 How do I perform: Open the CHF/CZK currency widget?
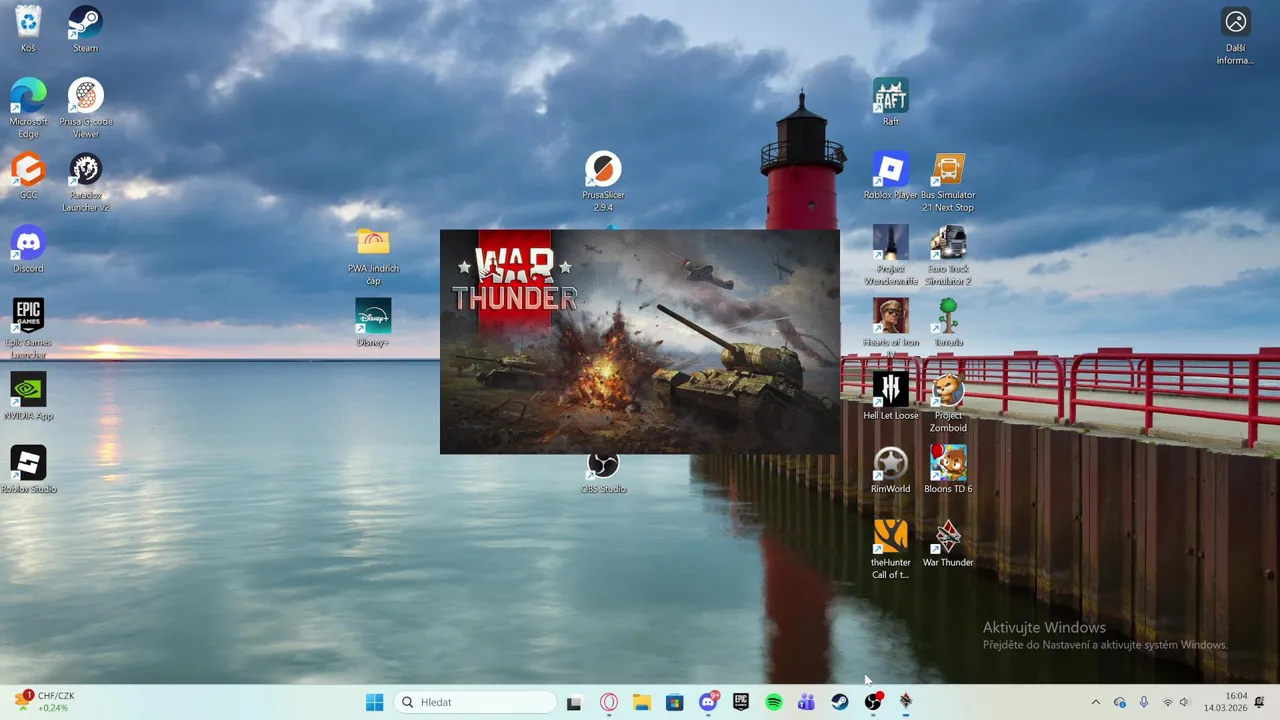click(x=45, y=702)
